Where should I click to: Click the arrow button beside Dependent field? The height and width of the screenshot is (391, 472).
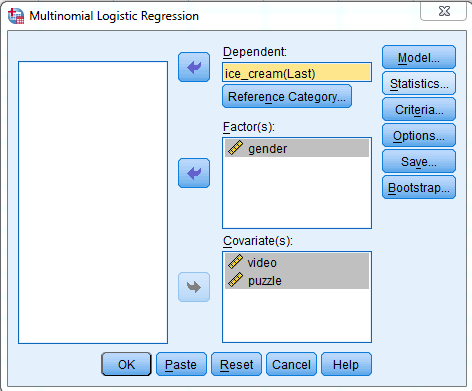click(x=194, y=67)
